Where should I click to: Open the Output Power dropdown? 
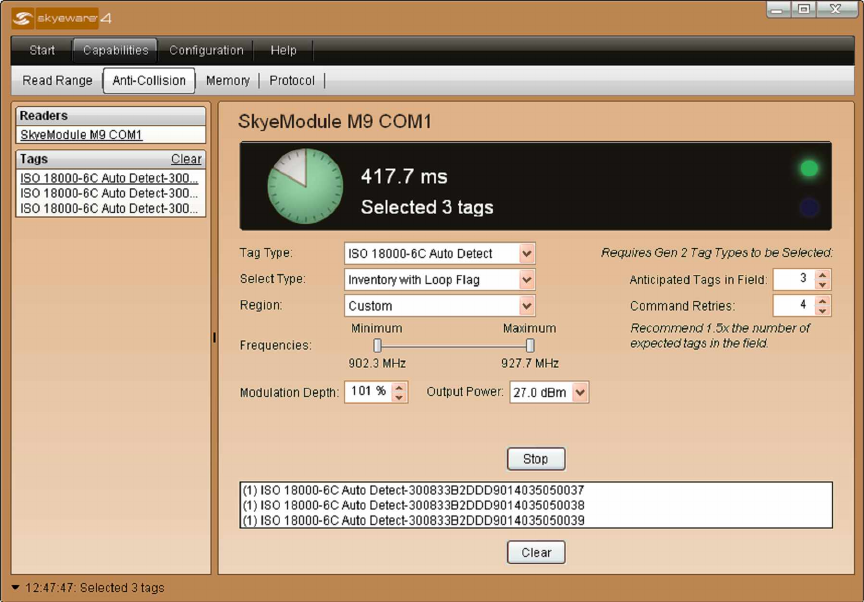point(580,392)
